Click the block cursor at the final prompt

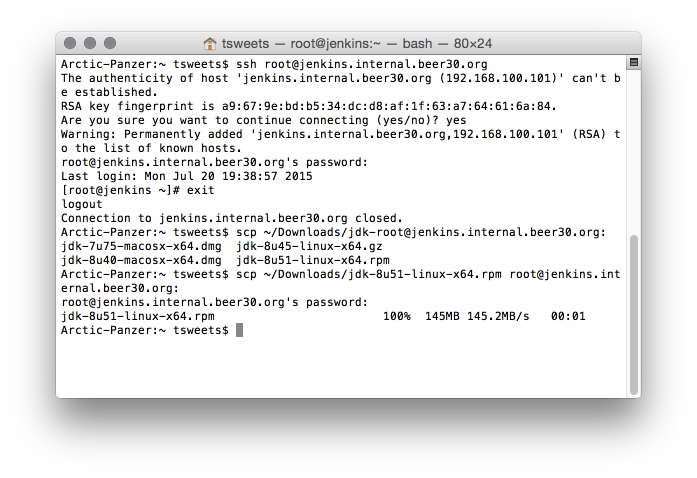tap(239, 330)
